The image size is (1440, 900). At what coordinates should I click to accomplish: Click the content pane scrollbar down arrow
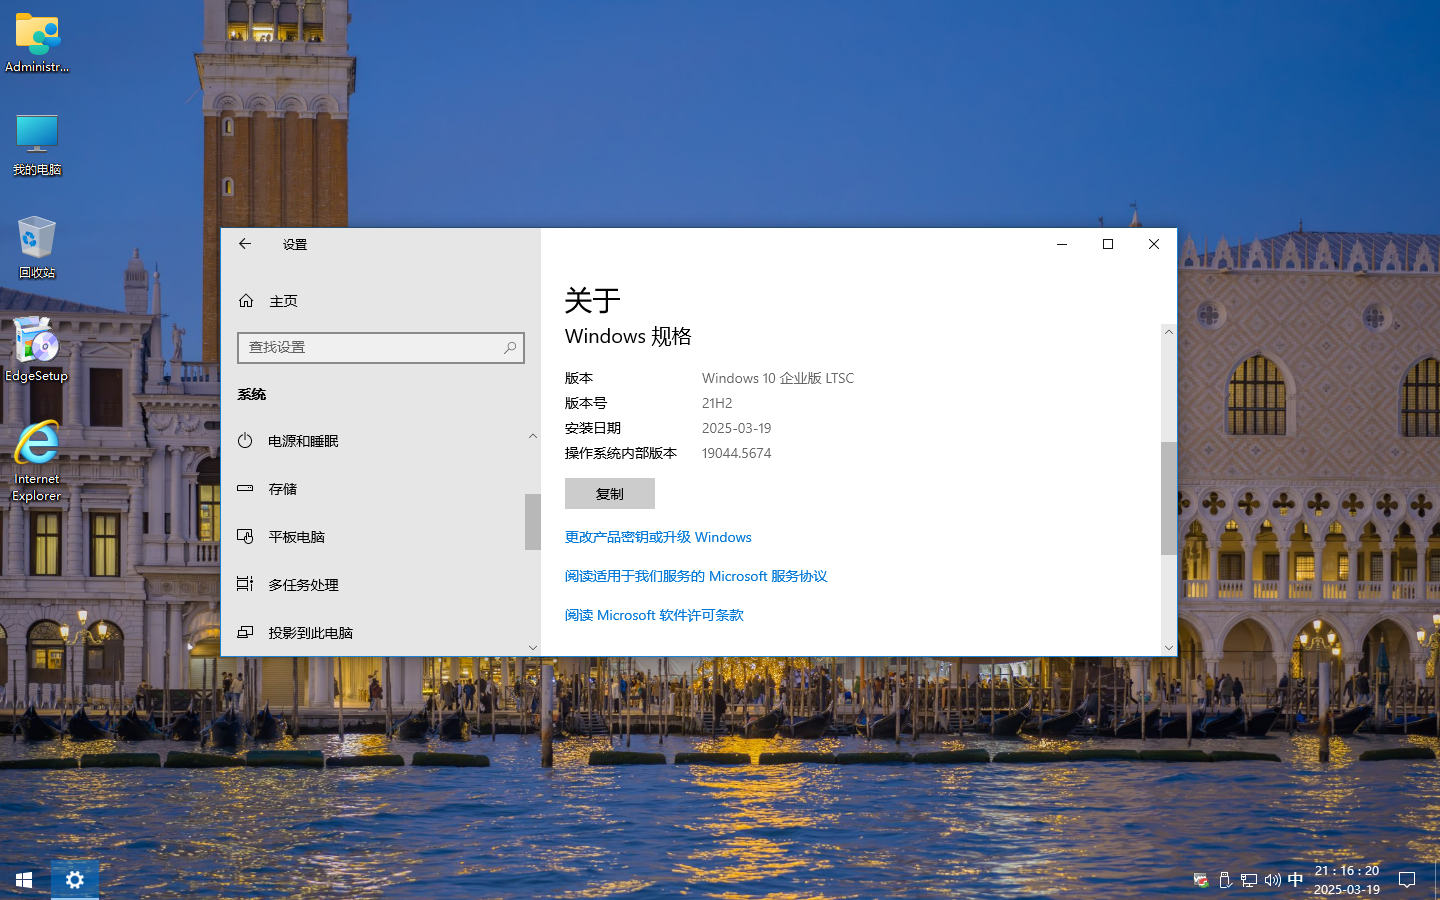1169,648
